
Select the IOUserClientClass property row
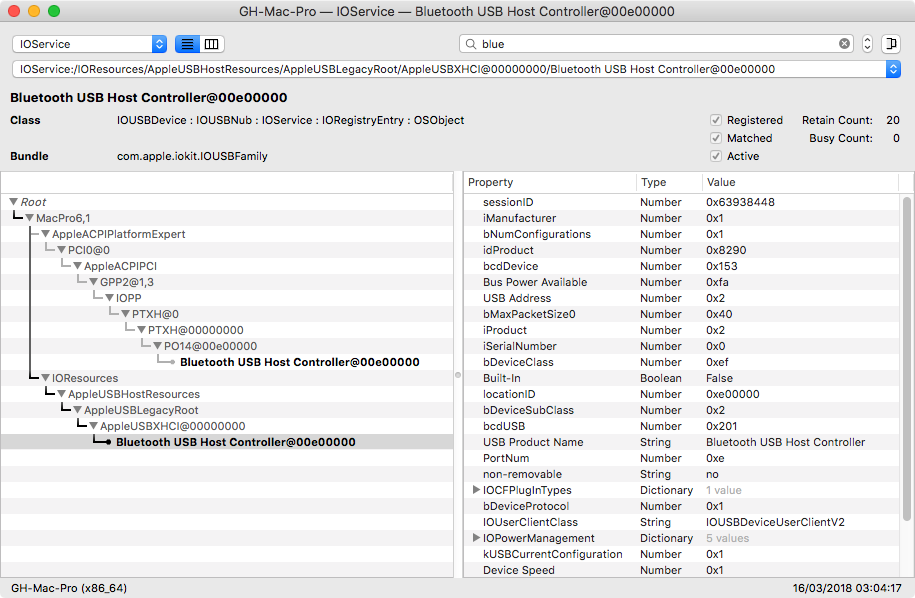point(682,522)
